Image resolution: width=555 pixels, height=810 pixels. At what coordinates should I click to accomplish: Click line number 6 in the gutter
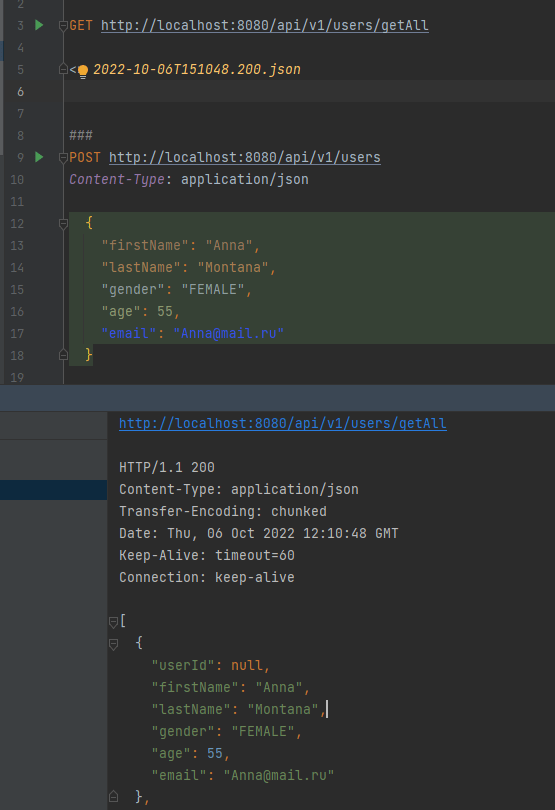(x=20, y=91)
